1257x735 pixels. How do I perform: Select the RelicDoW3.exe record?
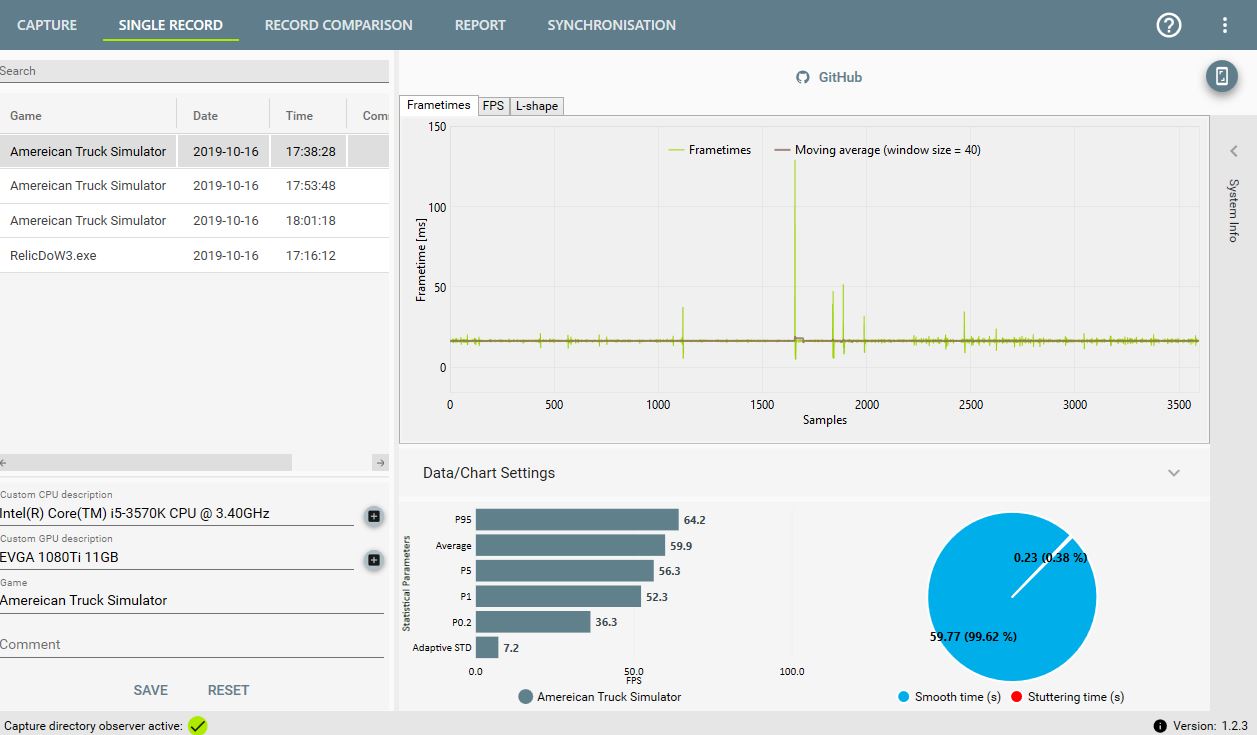point(194,256)
